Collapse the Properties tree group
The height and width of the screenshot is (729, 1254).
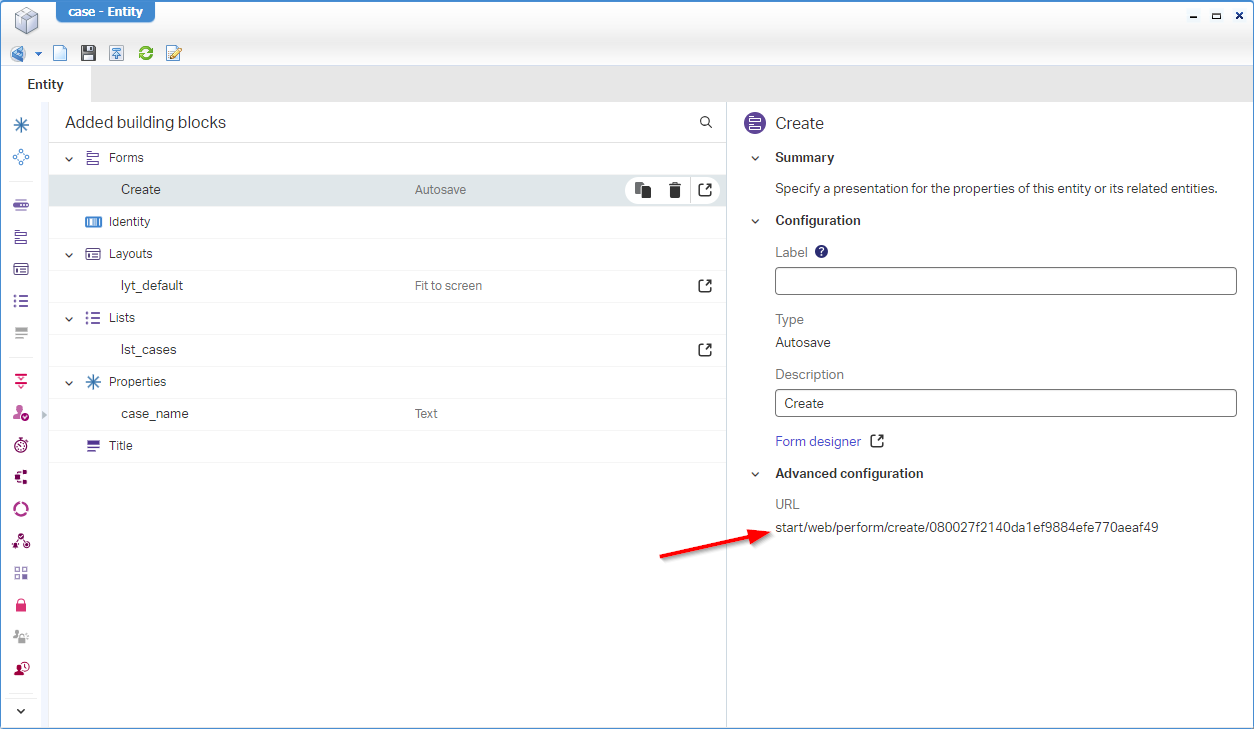[69, 382]
